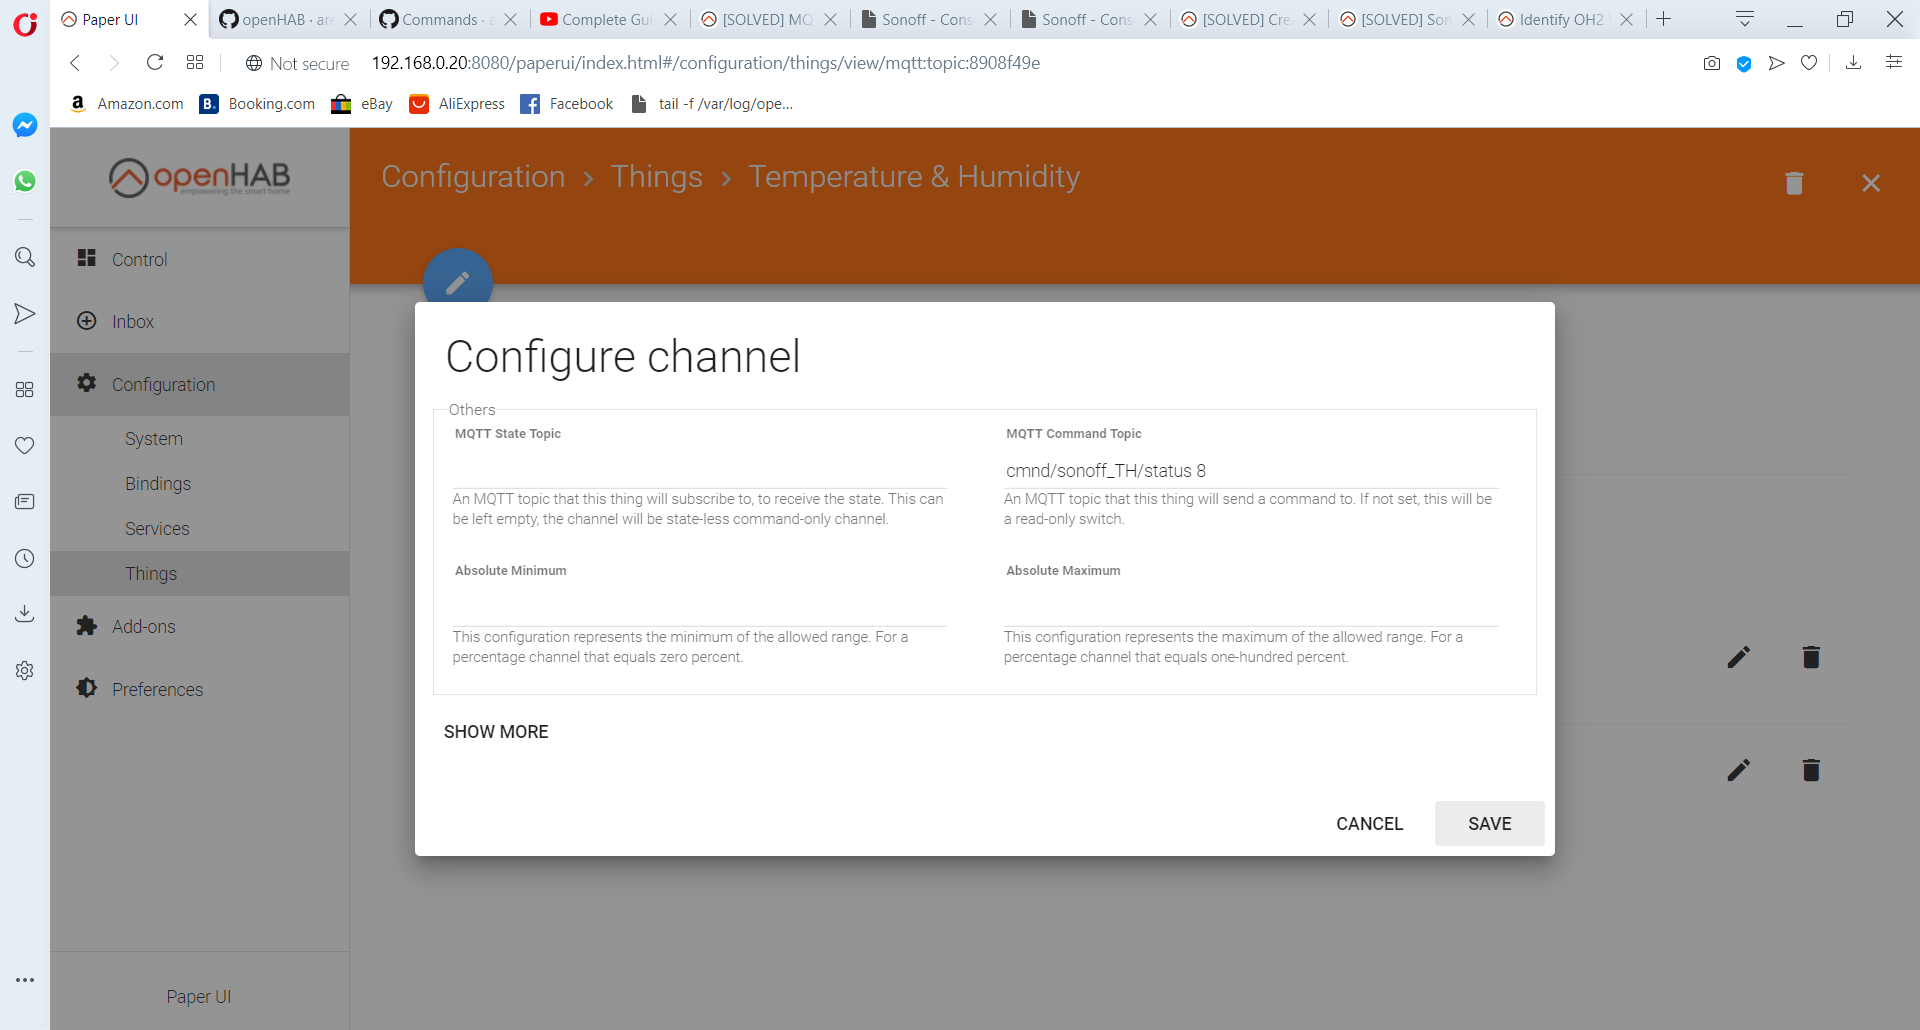1920x1030 pixels.
Task: Click the Things breadcrumb link
Action: pos(657,177)
